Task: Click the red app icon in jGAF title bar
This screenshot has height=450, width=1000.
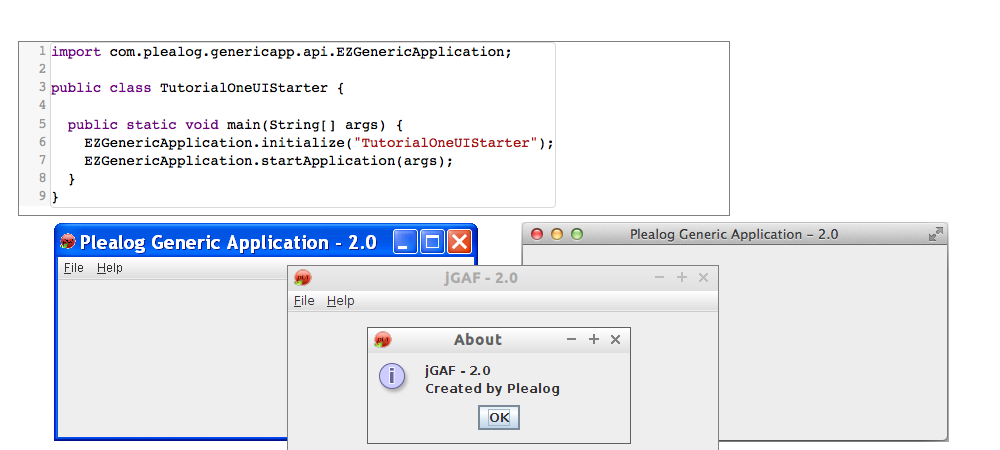Action: [303, 278]
